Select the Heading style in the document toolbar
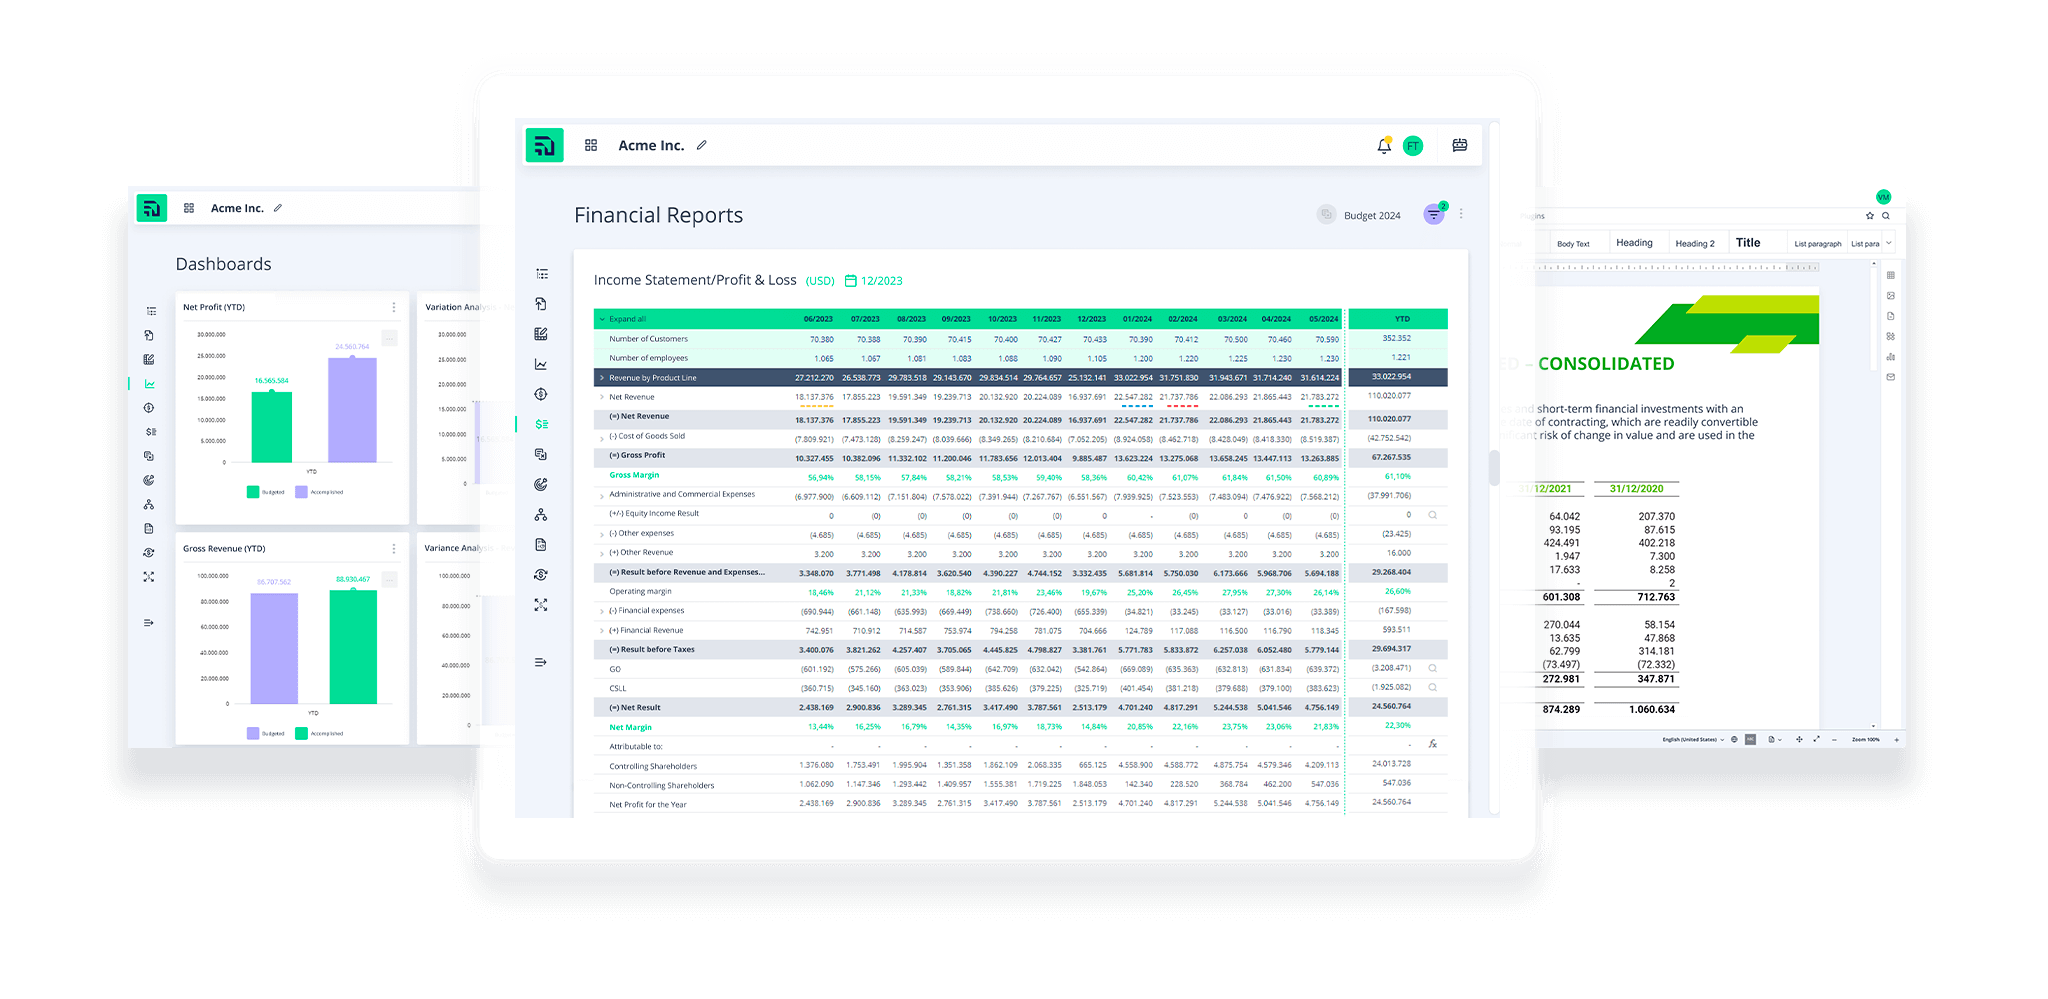This screenshot has width=2048, height=999. click(x=1634, y=242)
